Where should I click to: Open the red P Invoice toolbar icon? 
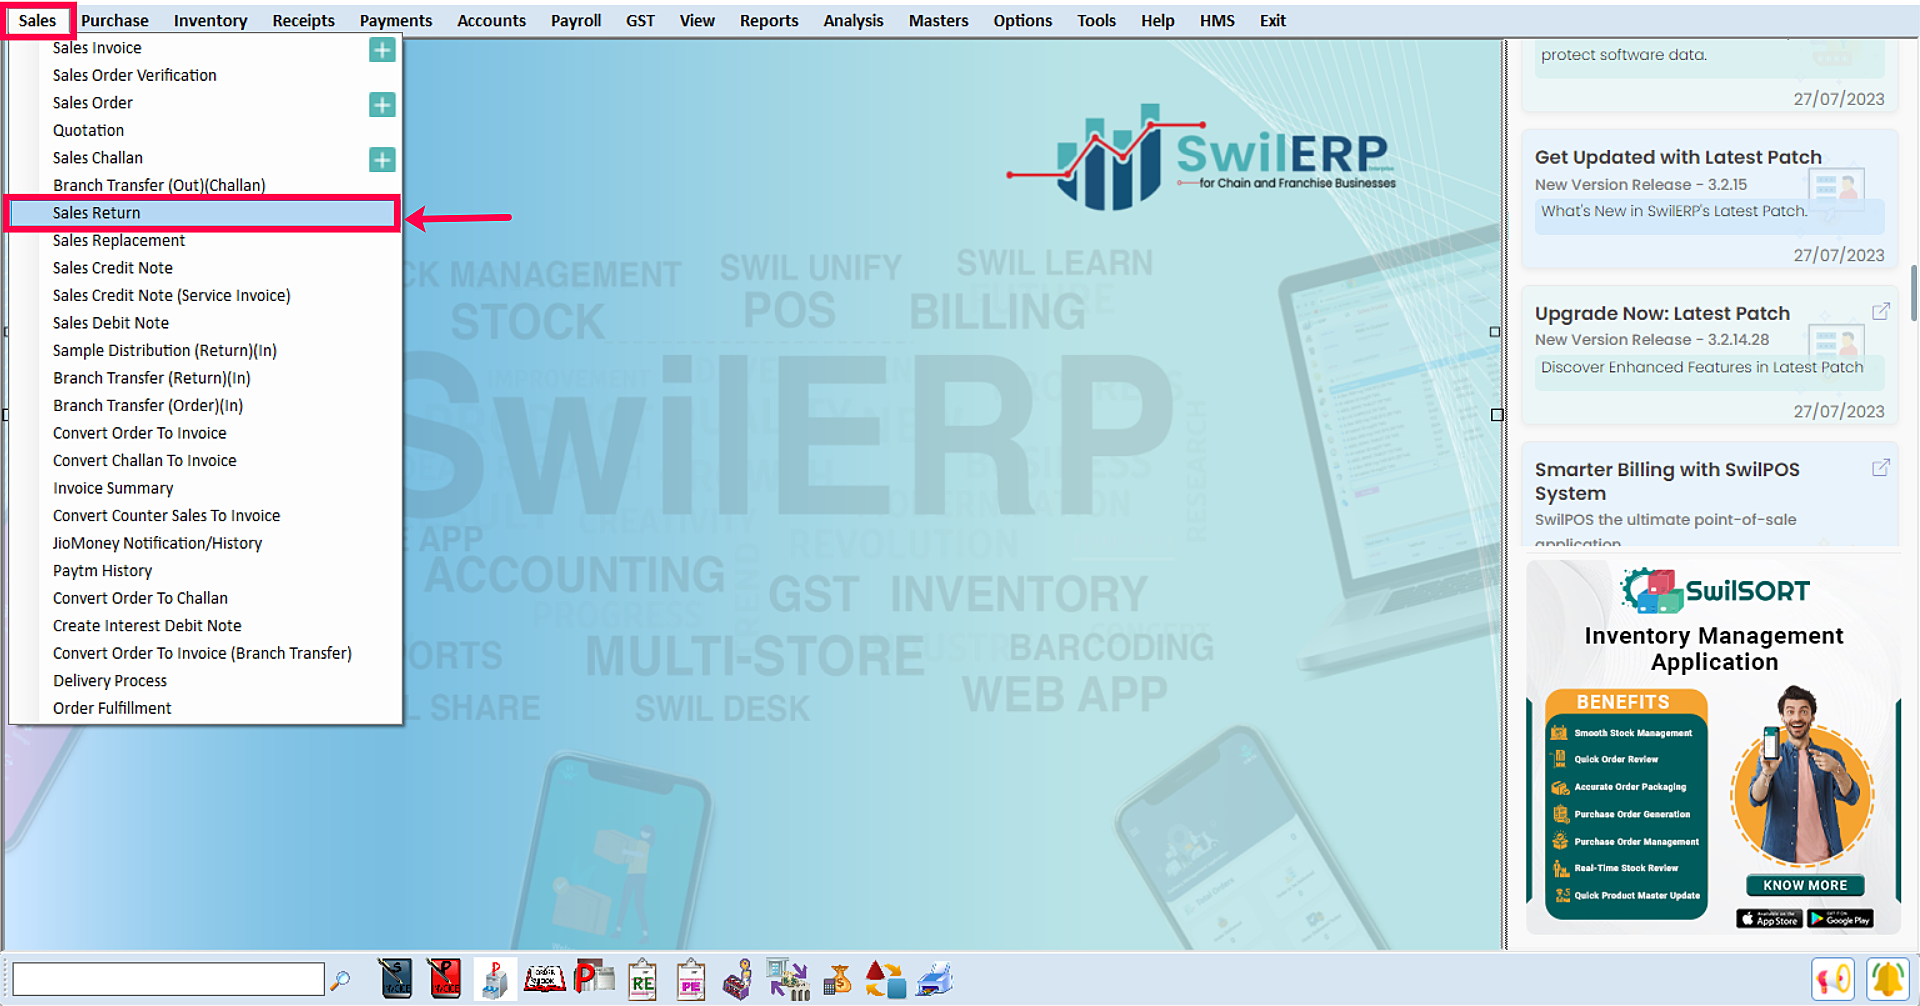coord(445,979)
